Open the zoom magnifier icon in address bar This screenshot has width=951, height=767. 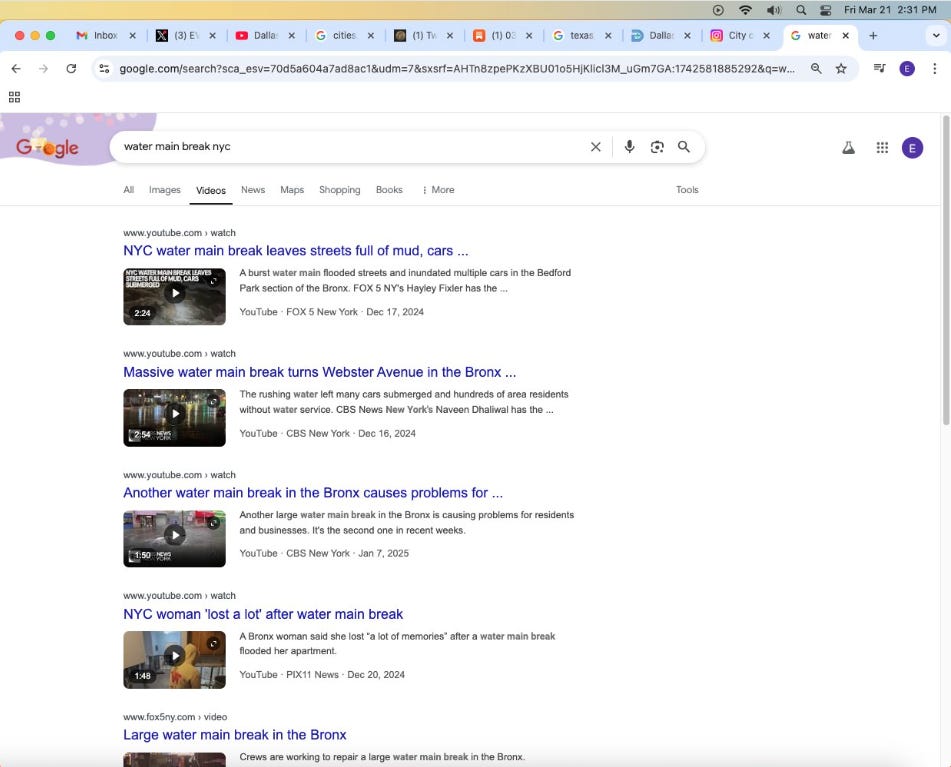coord(816,69)
